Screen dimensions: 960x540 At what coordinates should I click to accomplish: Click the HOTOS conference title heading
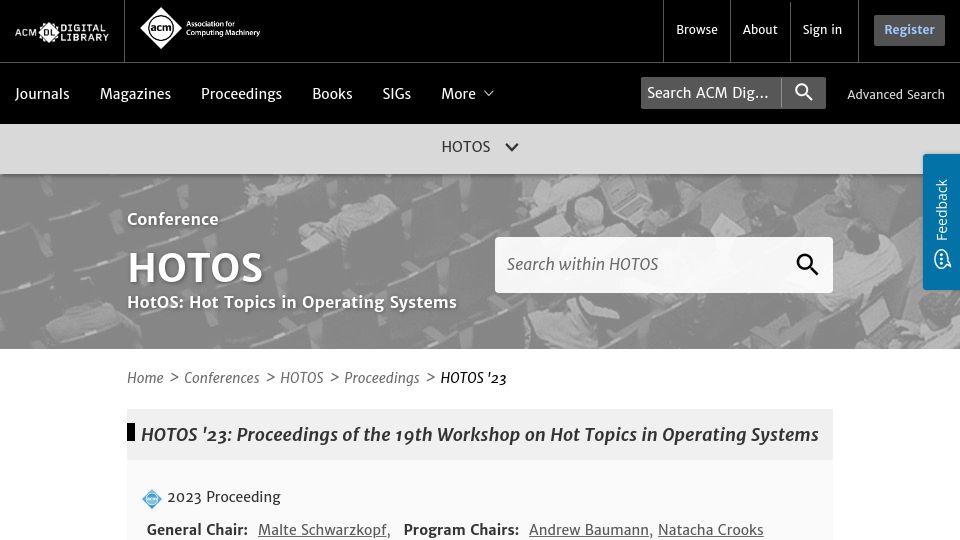tap(195, 268)
